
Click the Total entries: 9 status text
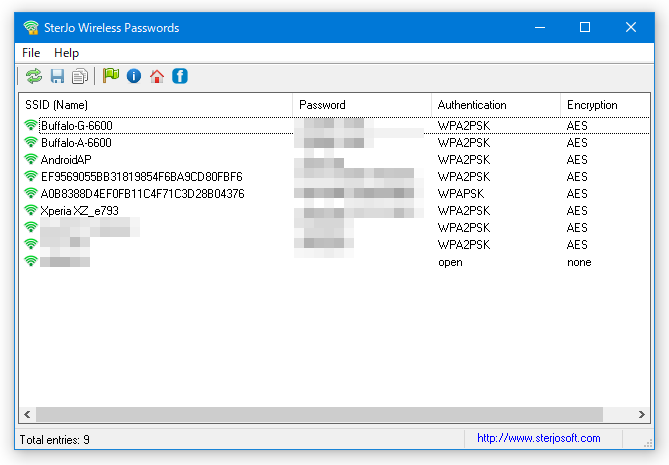(x=55, y=440)
